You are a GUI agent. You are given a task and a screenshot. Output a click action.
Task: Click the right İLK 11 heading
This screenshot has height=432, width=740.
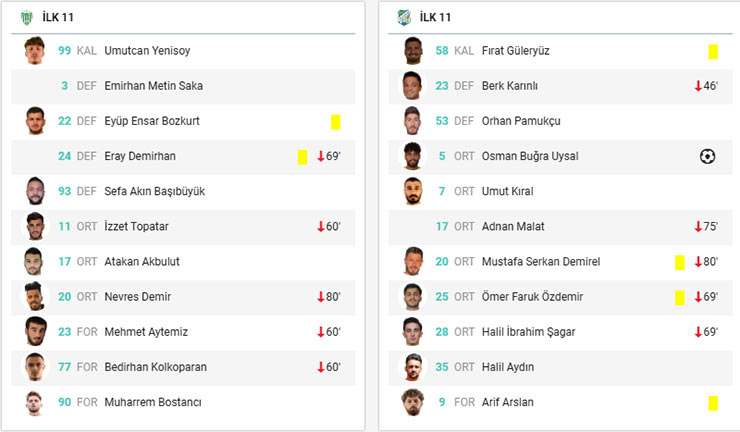click(436, 17)
